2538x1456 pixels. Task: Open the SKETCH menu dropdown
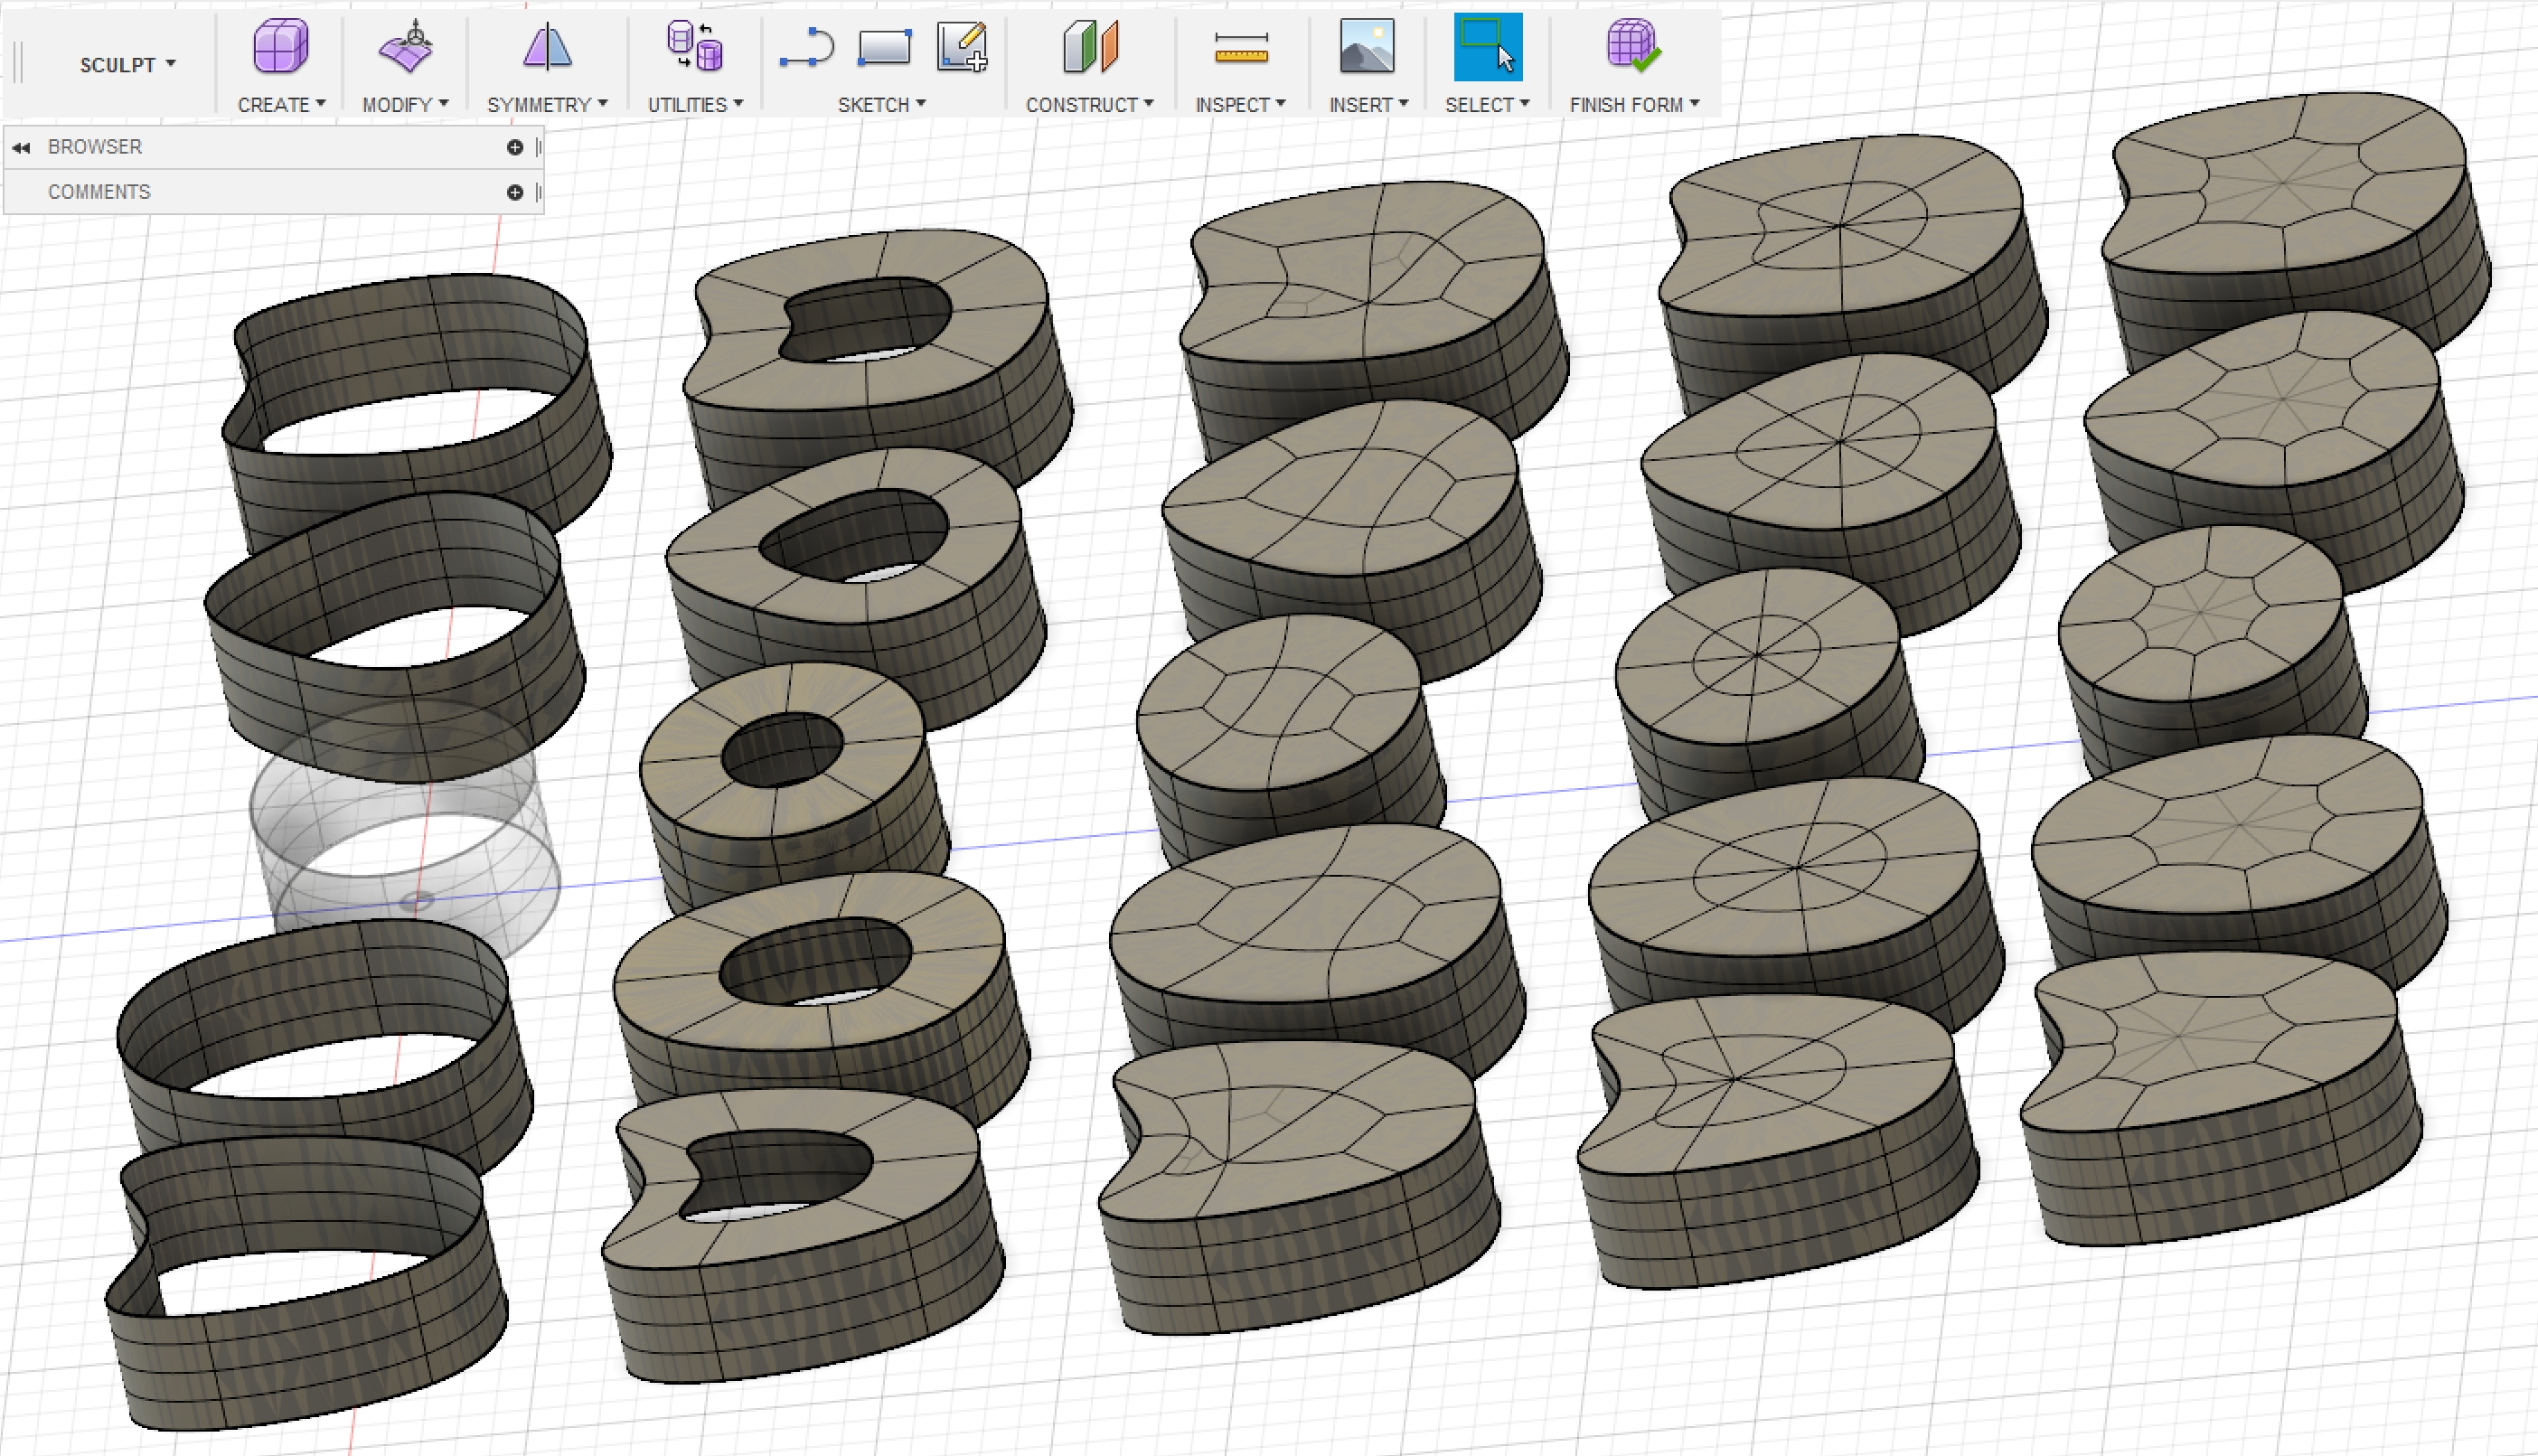(881, 104)
